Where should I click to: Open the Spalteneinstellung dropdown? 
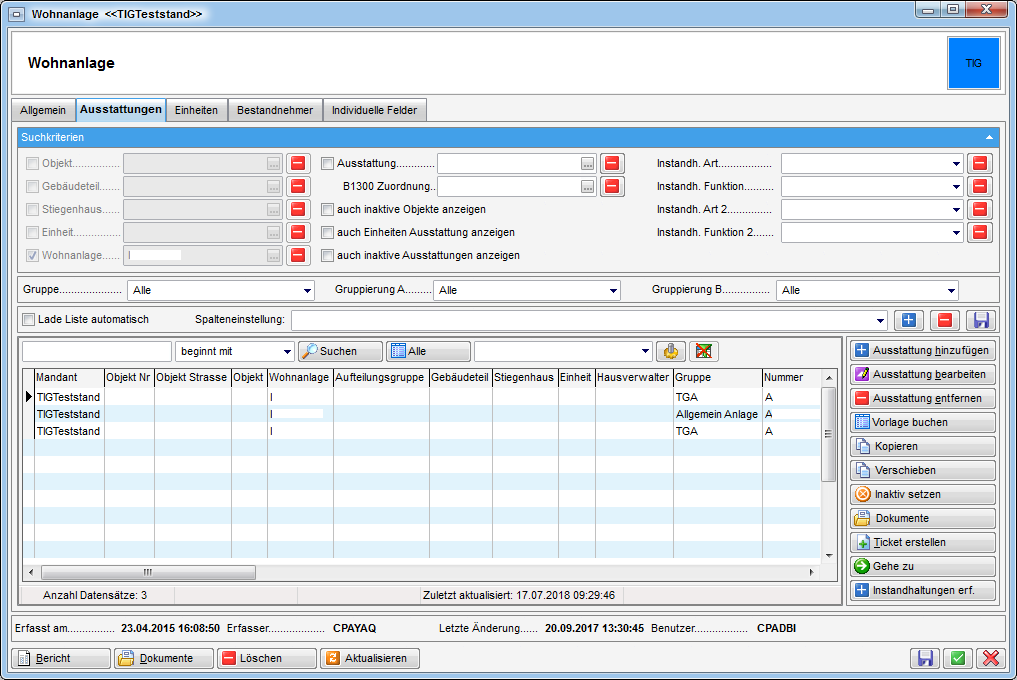(x=880, y=321)
